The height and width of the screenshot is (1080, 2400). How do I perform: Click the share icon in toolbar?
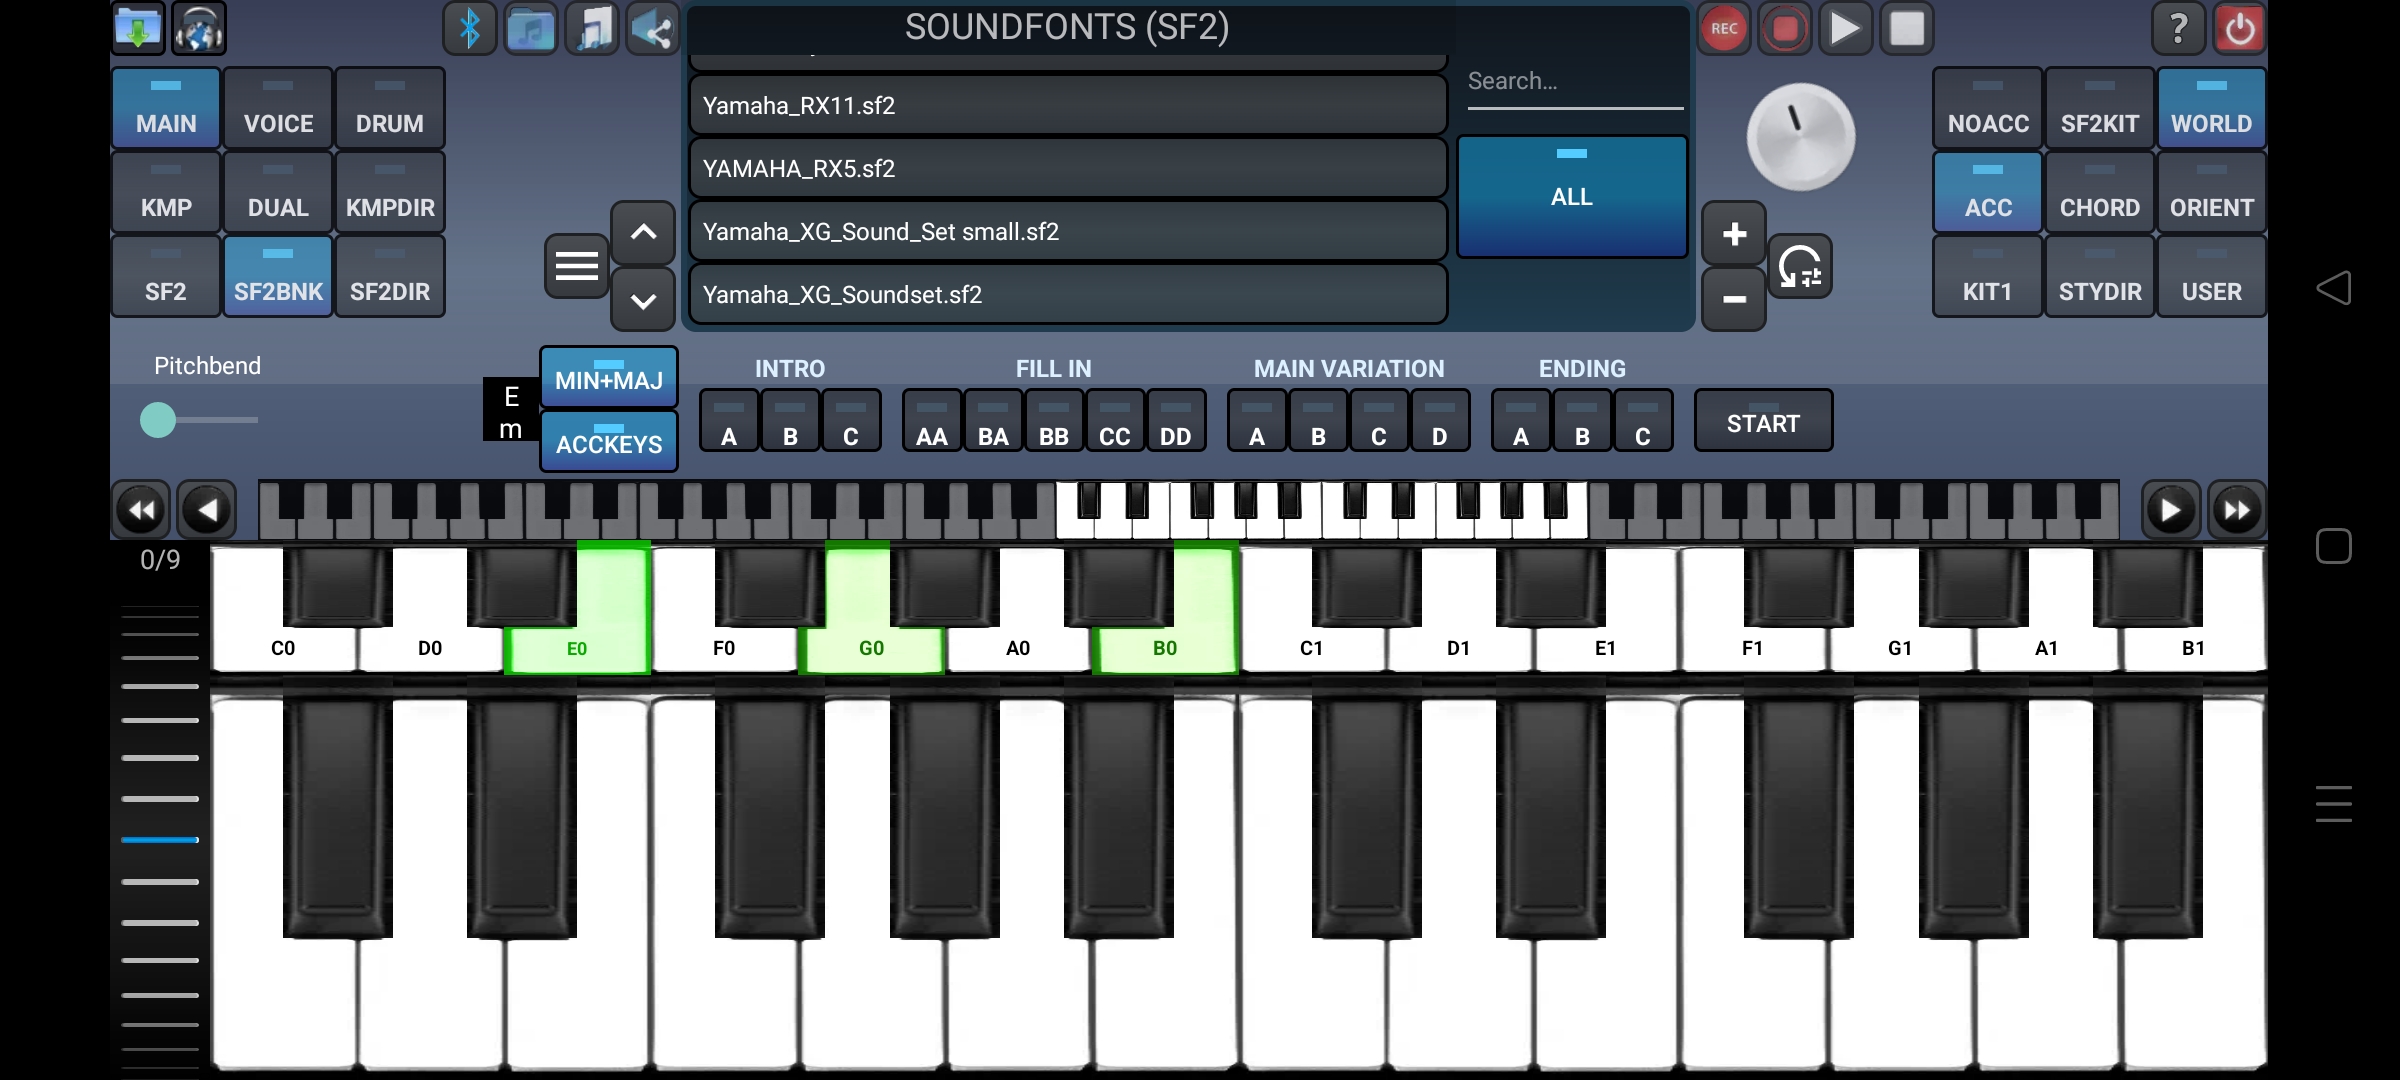coord(653,29)
